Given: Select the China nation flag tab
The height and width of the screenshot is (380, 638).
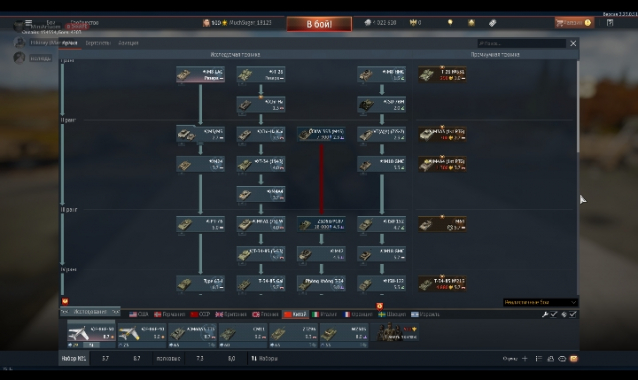Looking at the screenshot, I should (x=295, y=314).
